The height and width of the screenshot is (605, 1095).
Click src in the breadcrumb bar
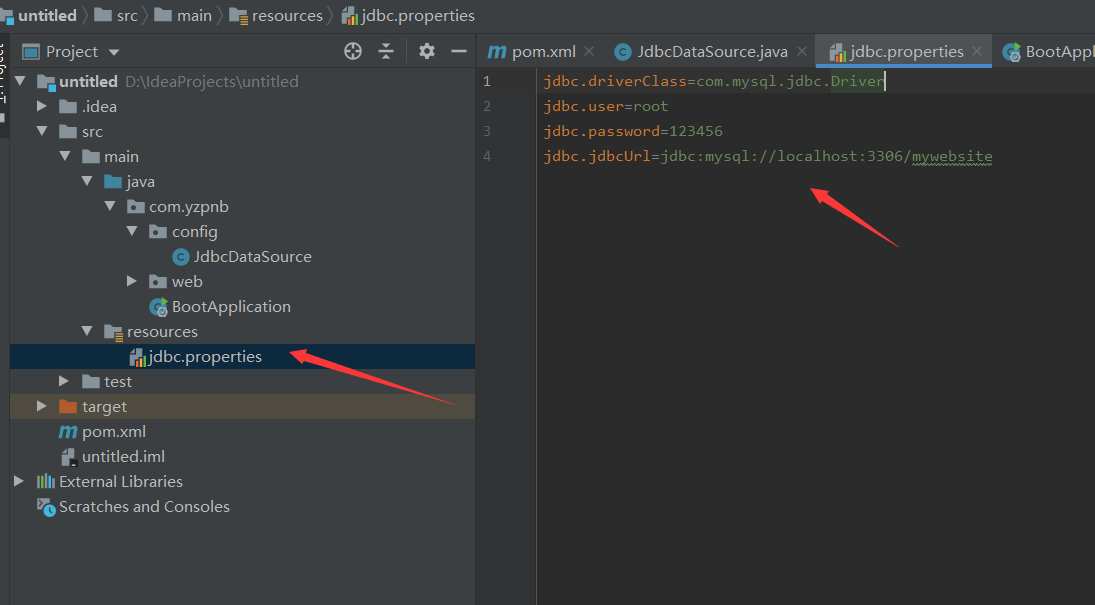[x=127, y=15]
